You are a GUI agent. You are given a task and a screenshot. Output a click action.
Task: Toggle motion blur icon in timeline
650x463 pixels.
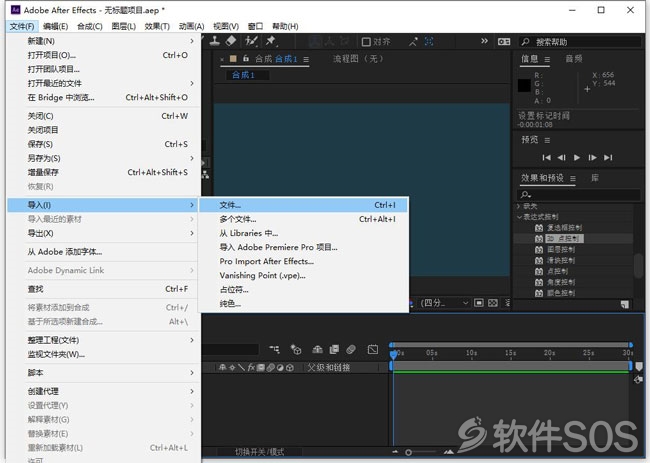coord(351,349)
